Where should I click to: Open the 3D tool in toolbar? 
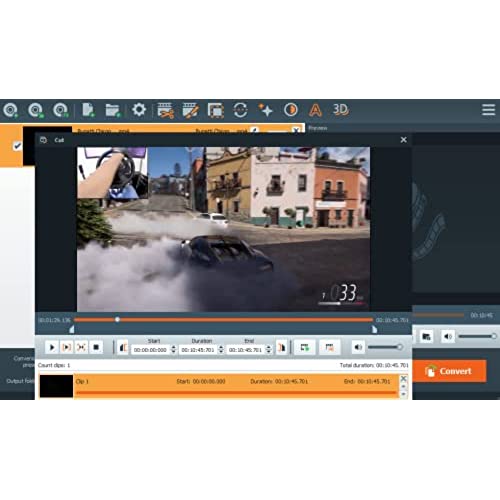(340, 109)
